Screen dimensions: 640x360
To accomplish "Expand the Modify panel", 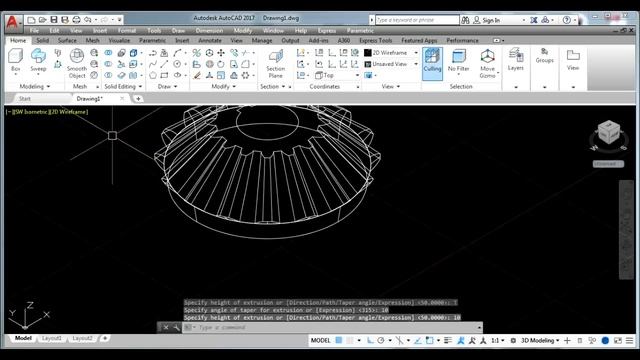I will click(223, 87).
